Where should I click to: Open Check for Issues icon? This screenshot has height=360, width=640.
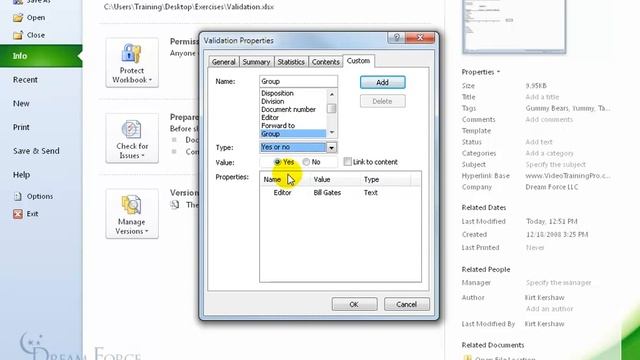tap(131, 129)
